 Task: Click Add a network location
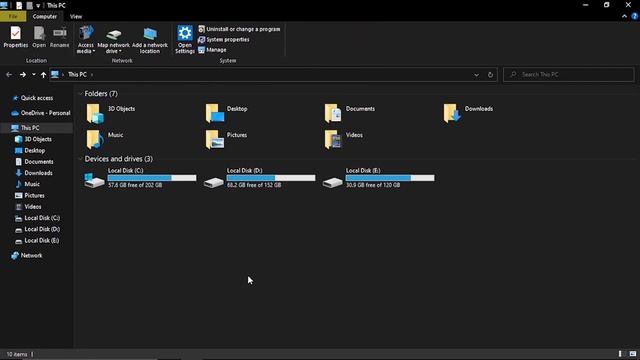click(x=150, y=40)
